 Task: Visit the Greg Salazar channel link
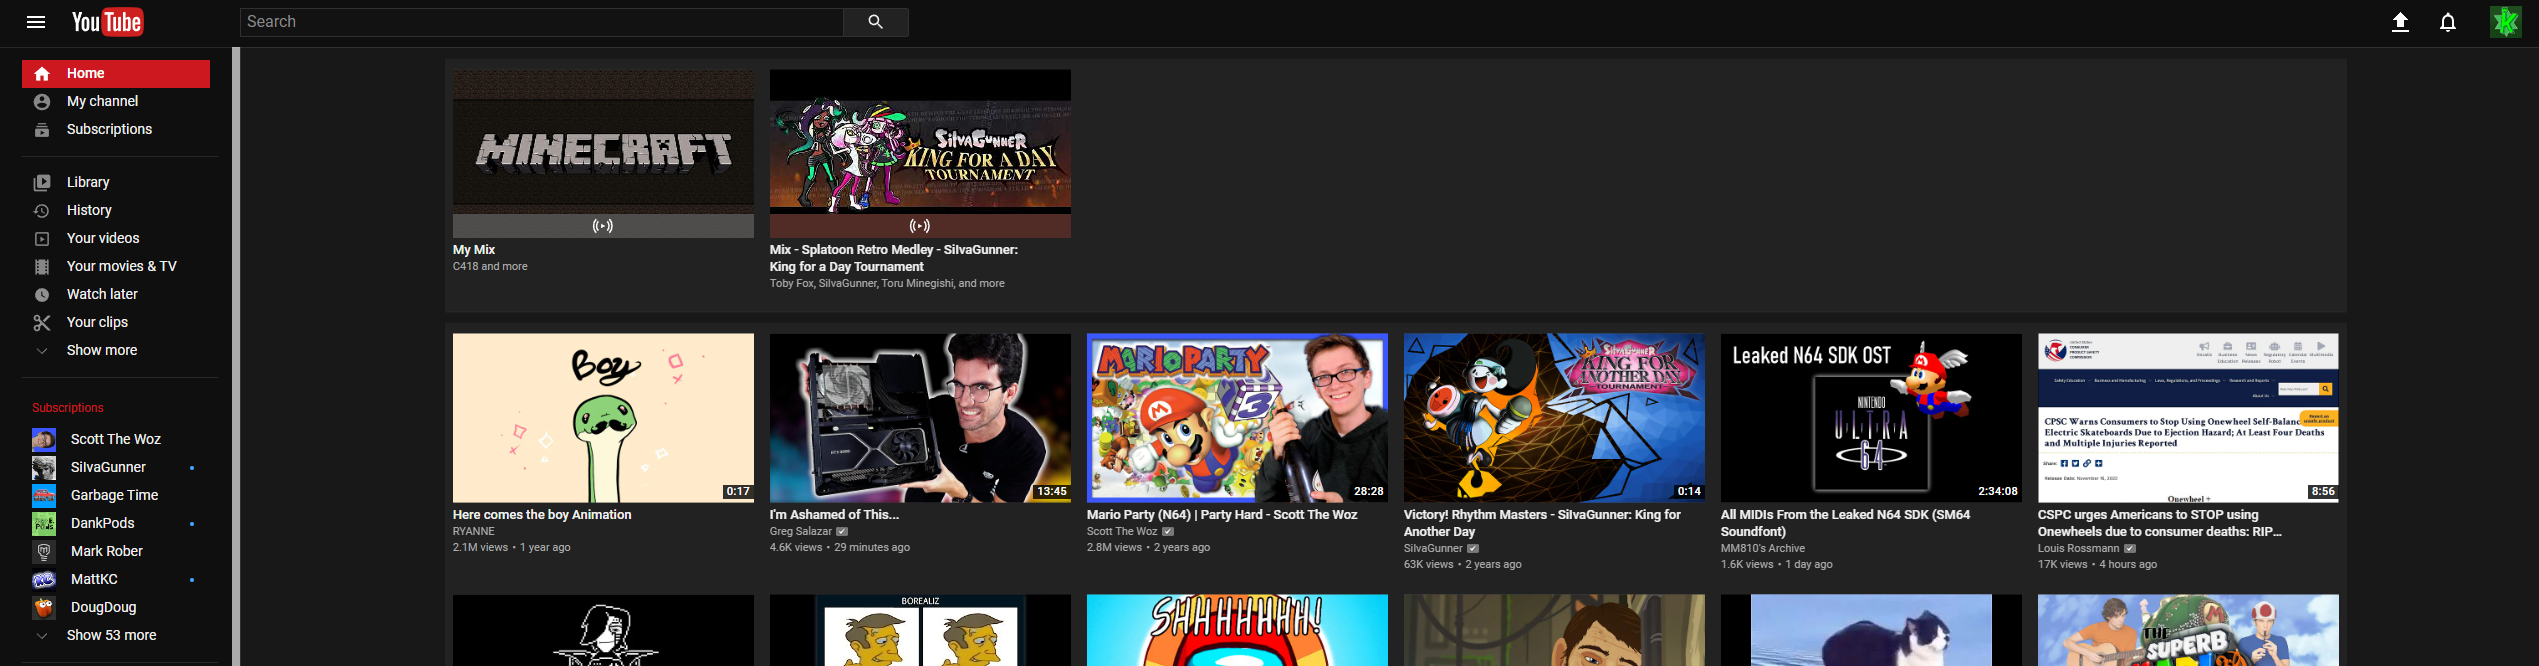pyautogui.click(x=800, y=532)
